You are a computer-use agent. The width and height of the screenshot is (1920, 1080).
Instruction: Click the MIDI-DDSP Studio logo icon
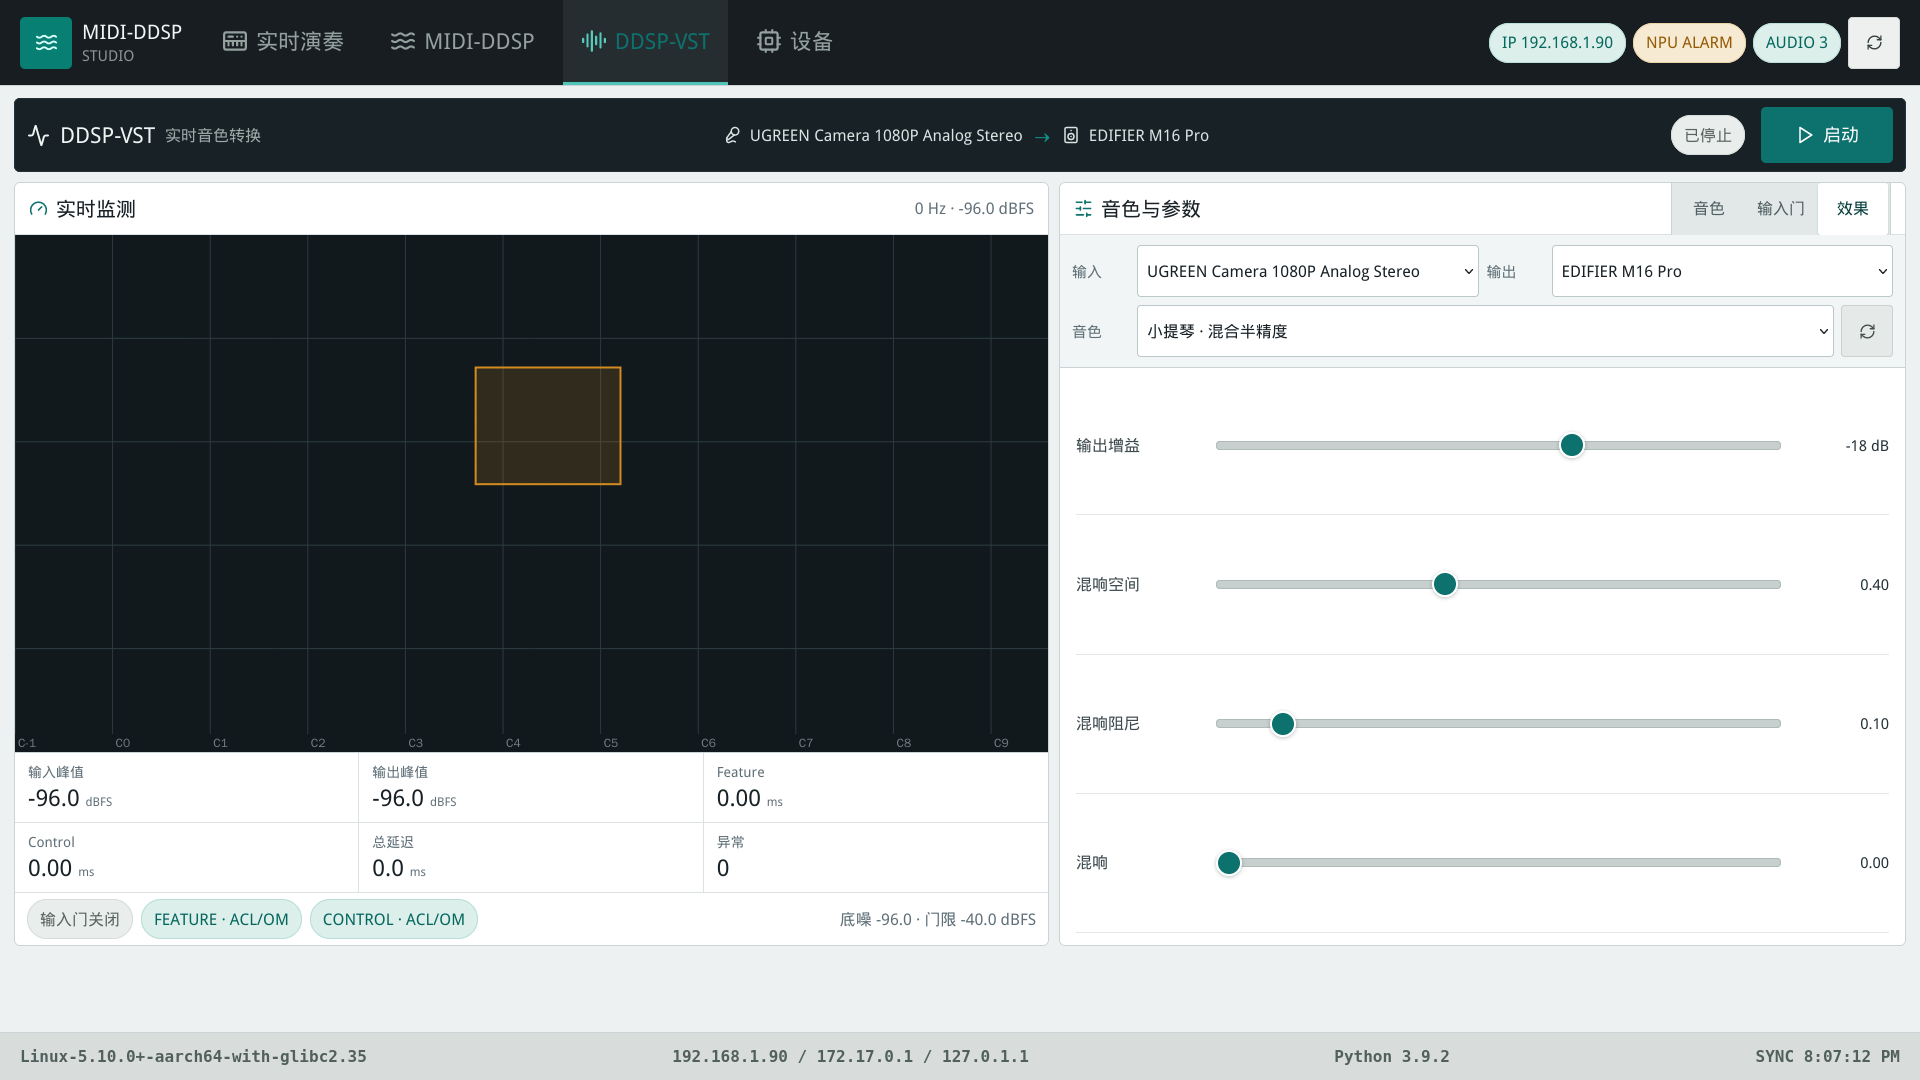[x=46, y=42]
